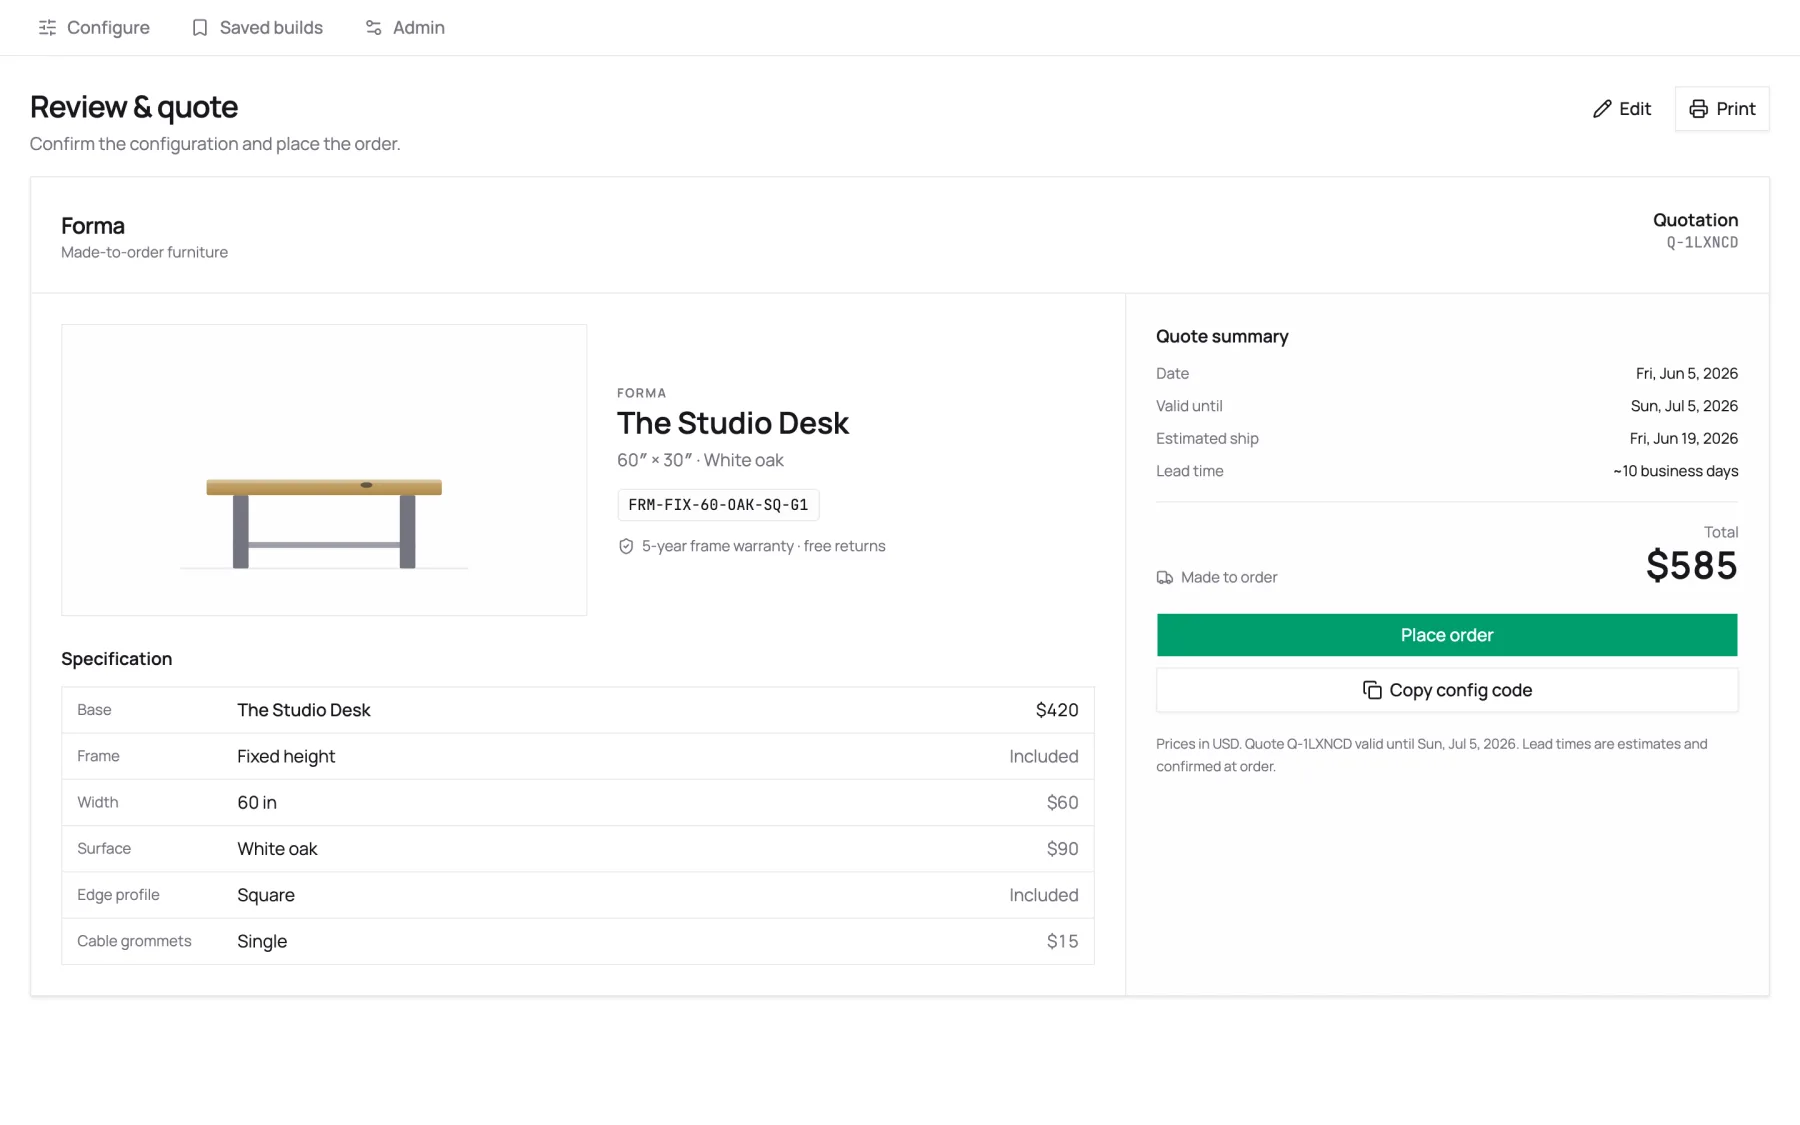Click the Saved builds bookmark icon
The height and width of the screenshot is (1125, 1800).
200,28
